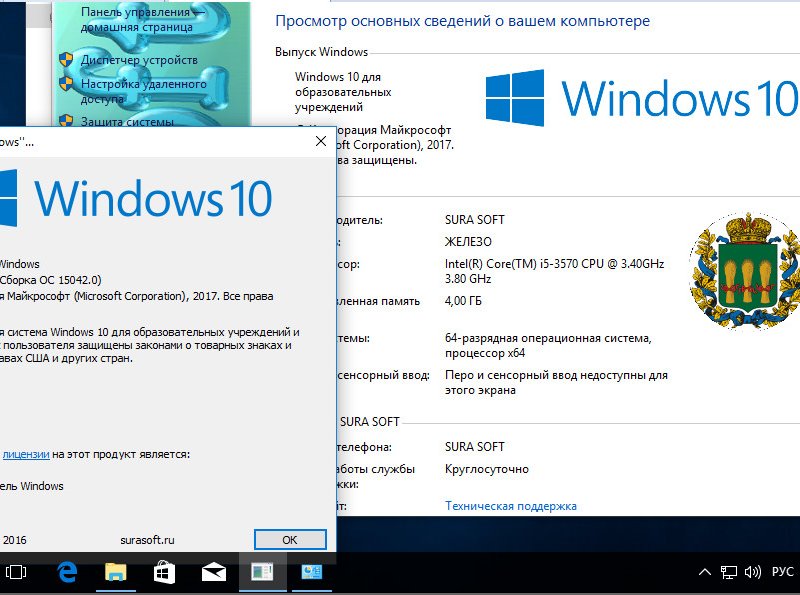This screenshot has width=800, height=595.
Task: Select the Перо и сенсорный ввод недоступны text
Action: tap(556, 383)
